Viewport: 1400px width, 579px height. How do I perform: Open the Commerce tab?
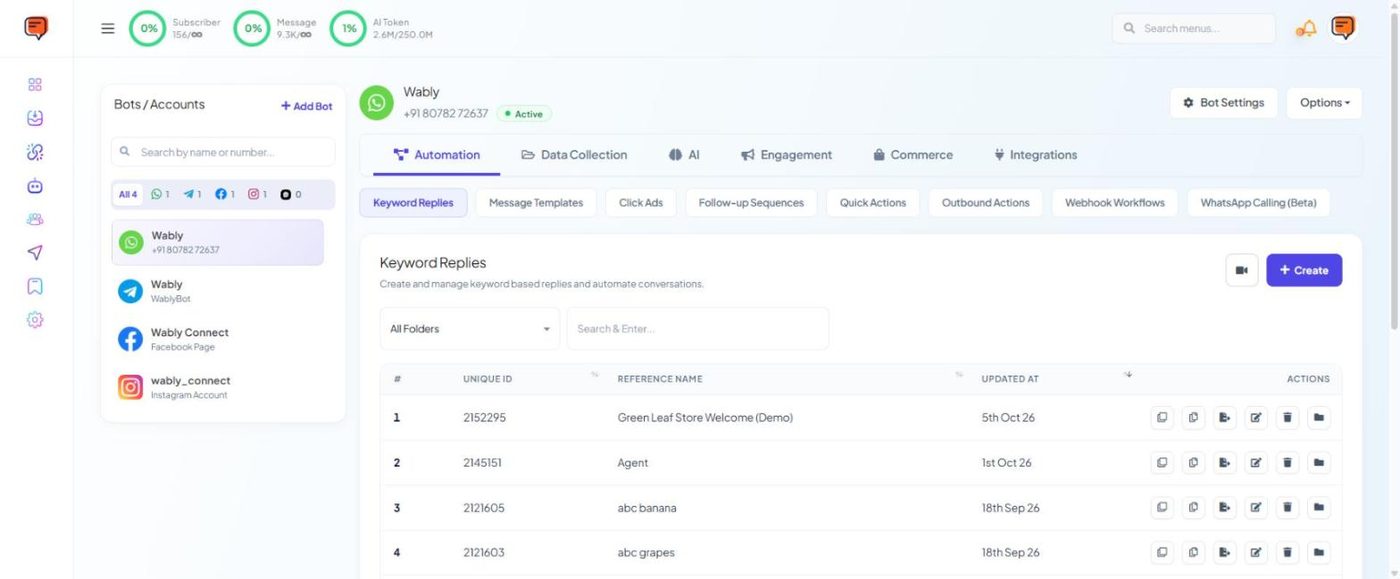click(912, 155)
